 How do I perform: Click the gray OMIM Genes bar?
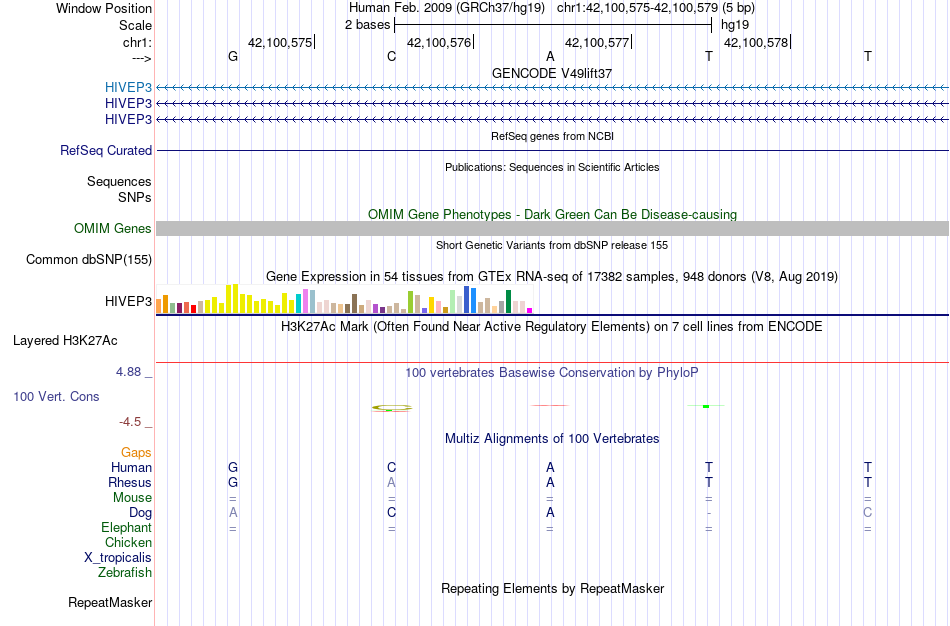point(552,228)
